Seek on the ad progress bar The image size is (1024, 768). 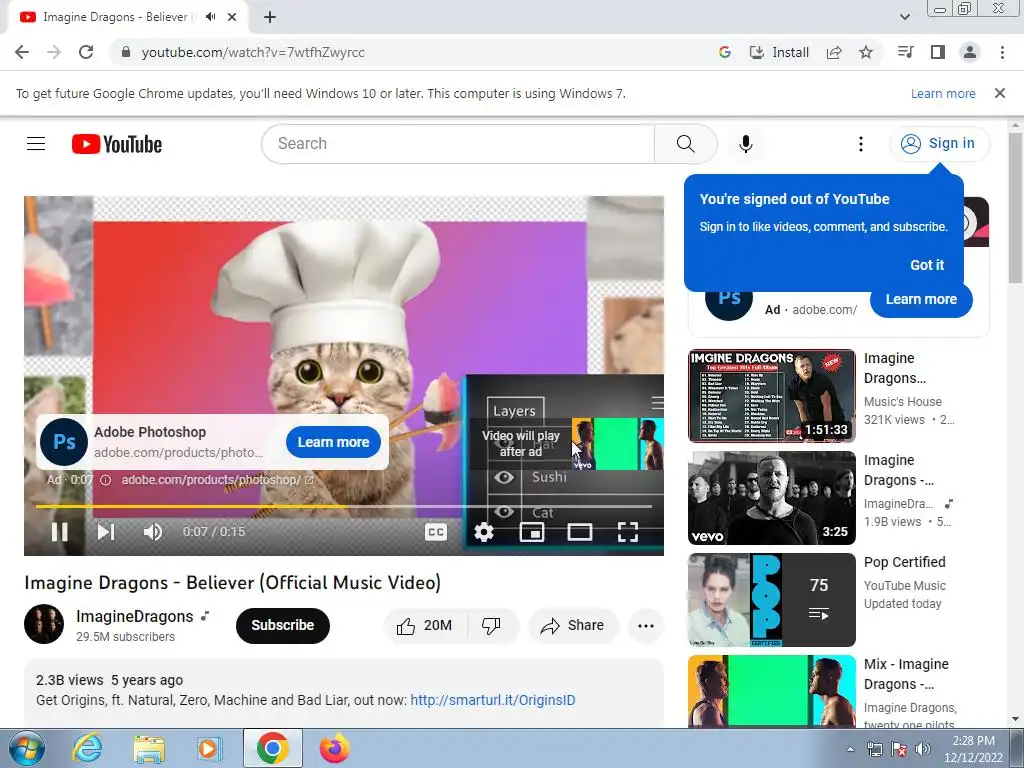click(x=344, y=506)
